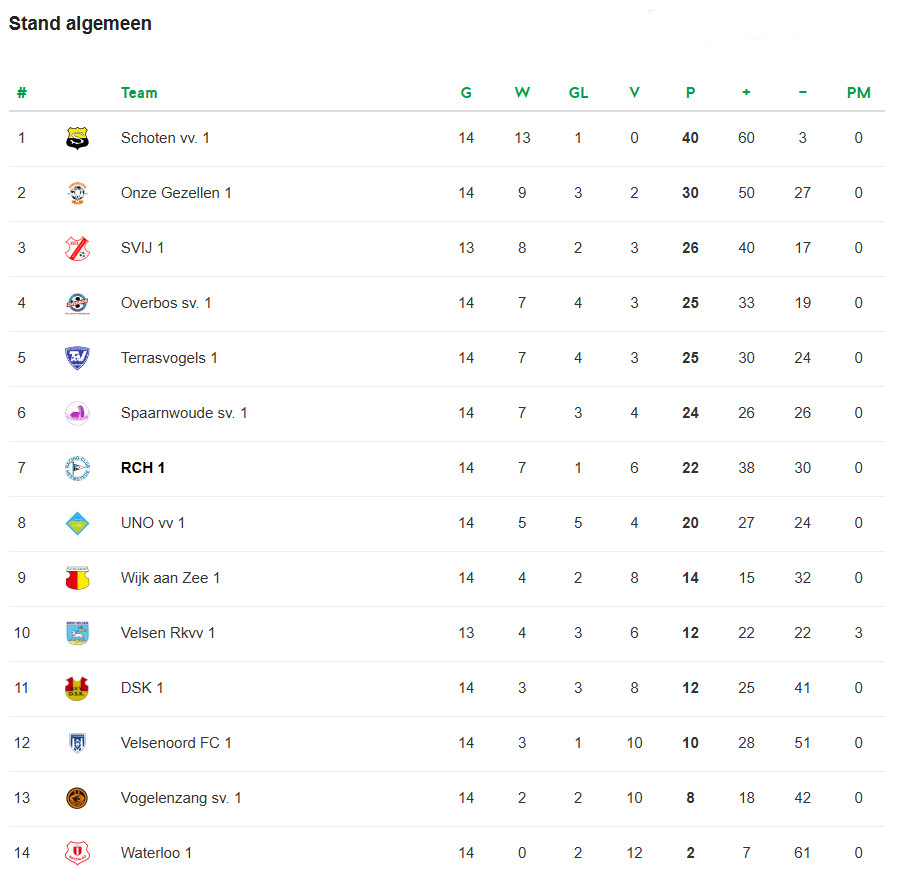Viewport: 912px width, 870px height.
Task: Click the P points column header
Action: (690, 93)
